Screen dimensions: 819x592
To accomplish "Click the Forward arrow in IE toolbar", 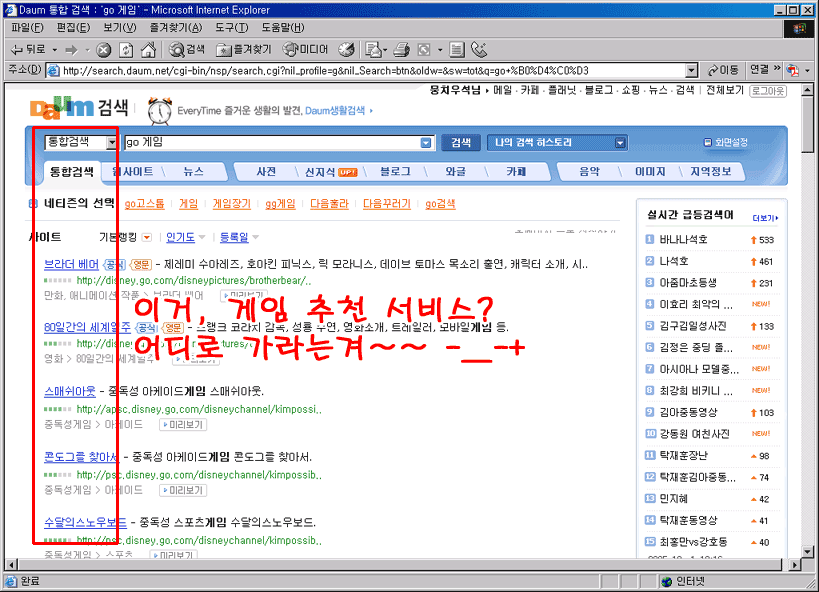I will click(71, 50).
